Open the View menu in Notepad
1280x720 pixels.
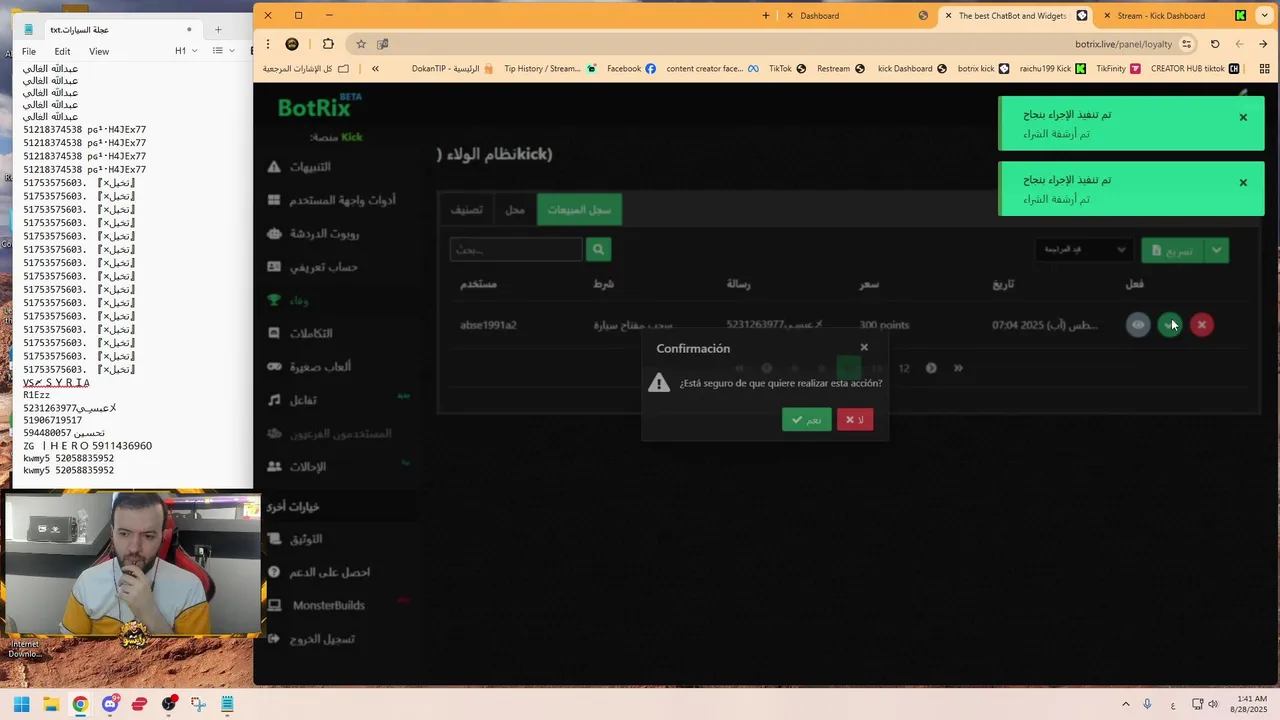pos(99,51)
